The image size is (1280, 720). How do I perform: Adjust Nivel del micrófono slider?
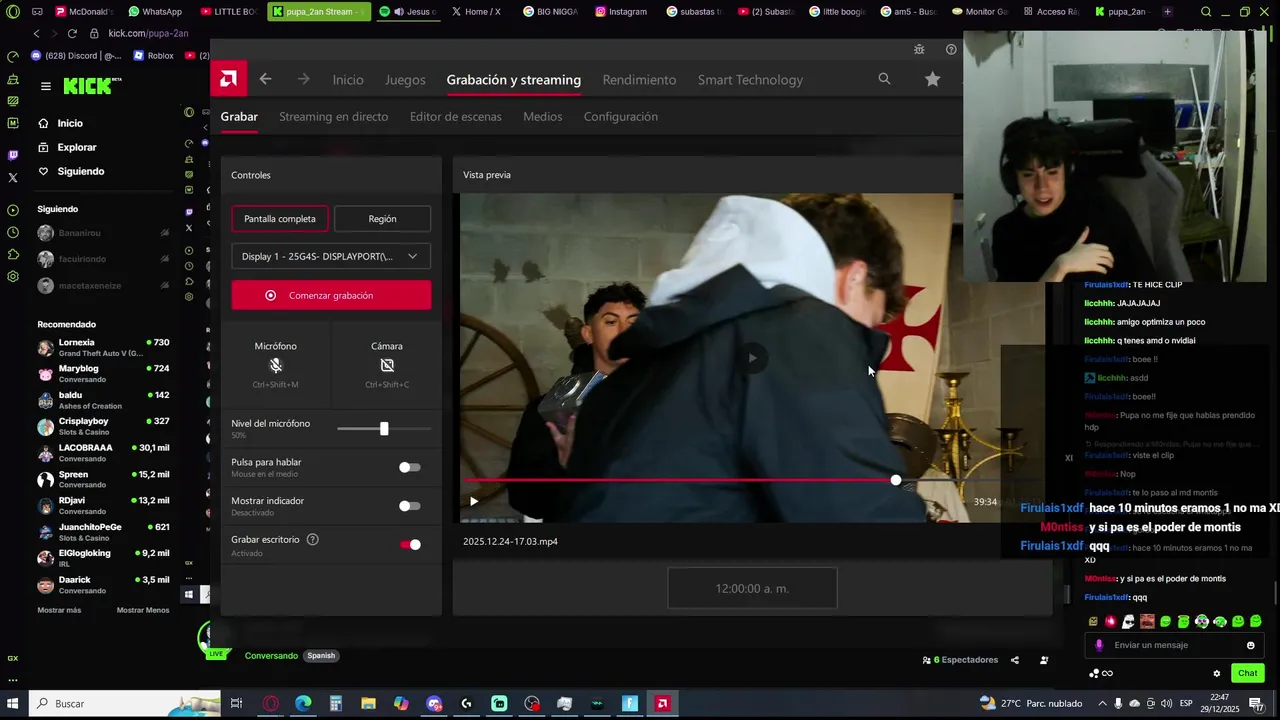click(384, 428)
